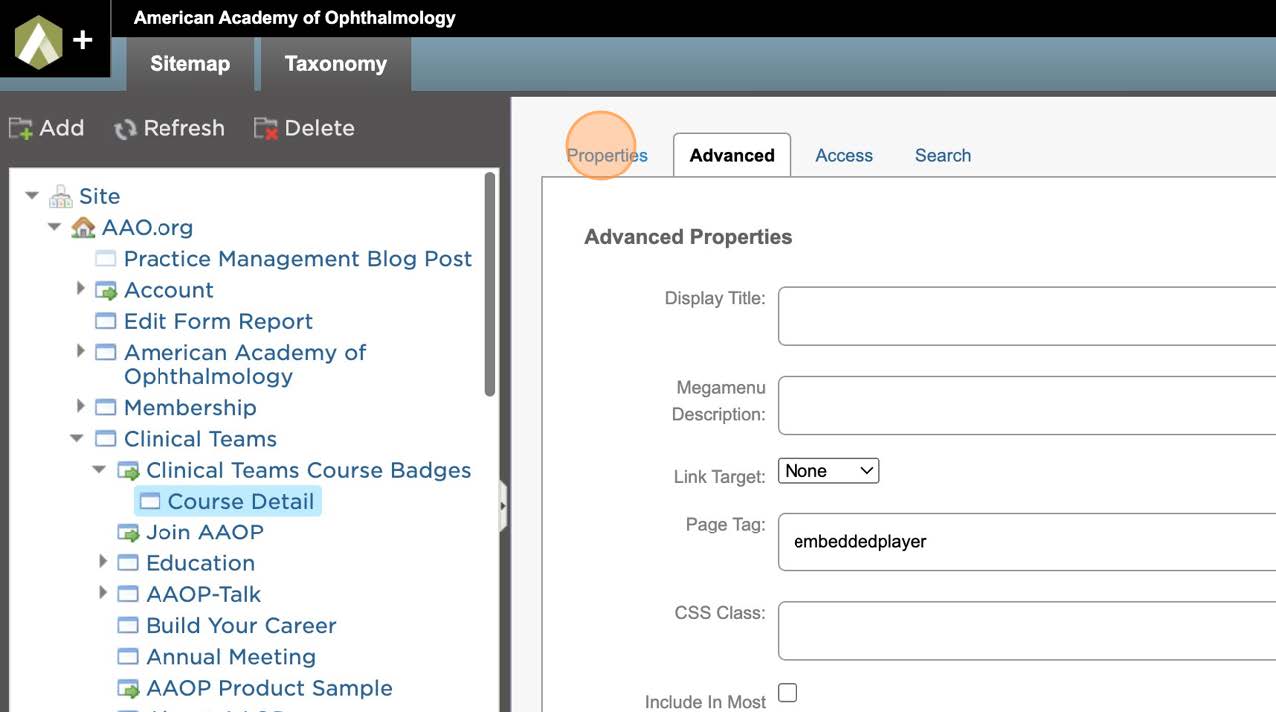The image size is (1276, 712).
Task: Click the Annual Meeting page icon
Action: click(128, 656)
